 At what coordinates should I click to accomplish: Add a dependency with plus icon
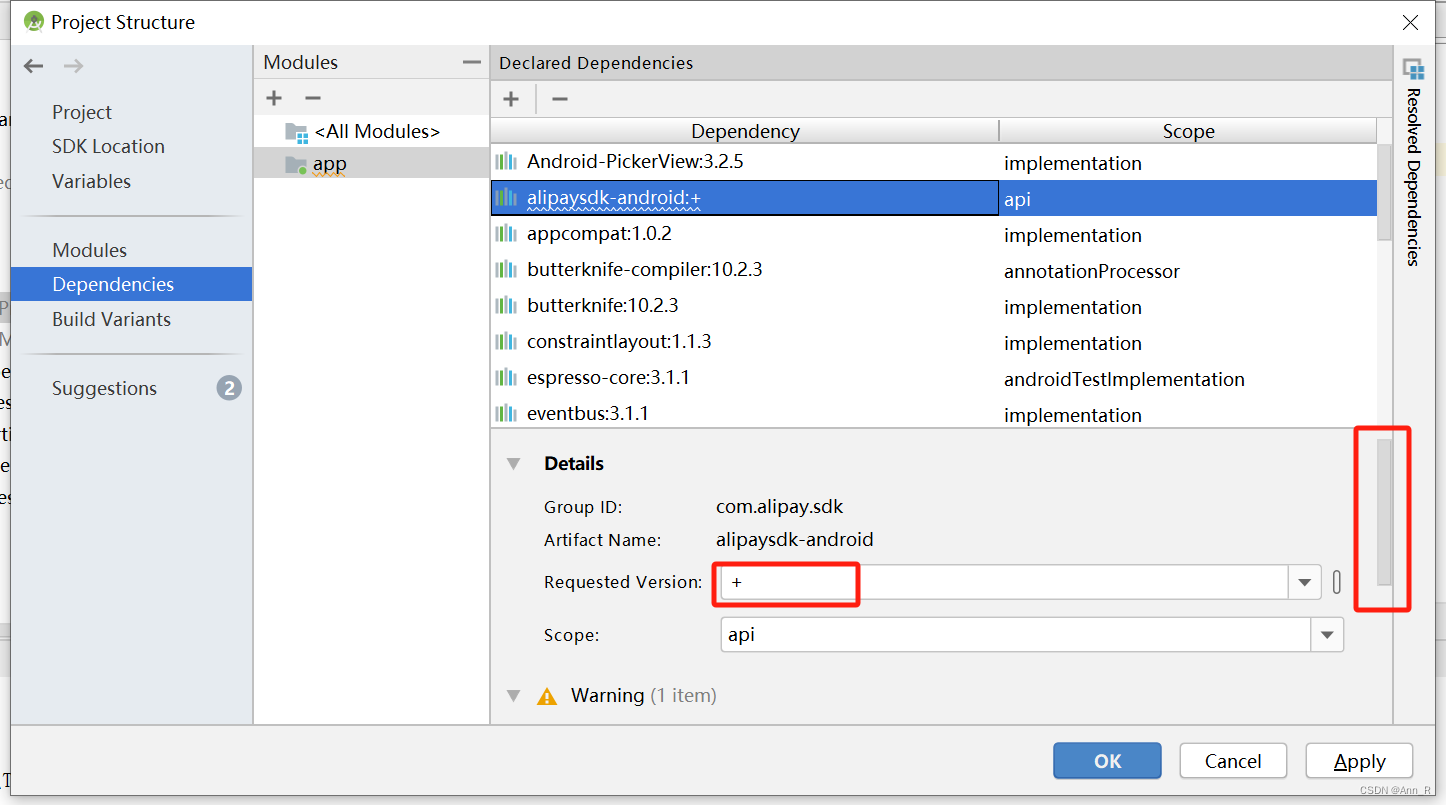[x=511, y=98]
